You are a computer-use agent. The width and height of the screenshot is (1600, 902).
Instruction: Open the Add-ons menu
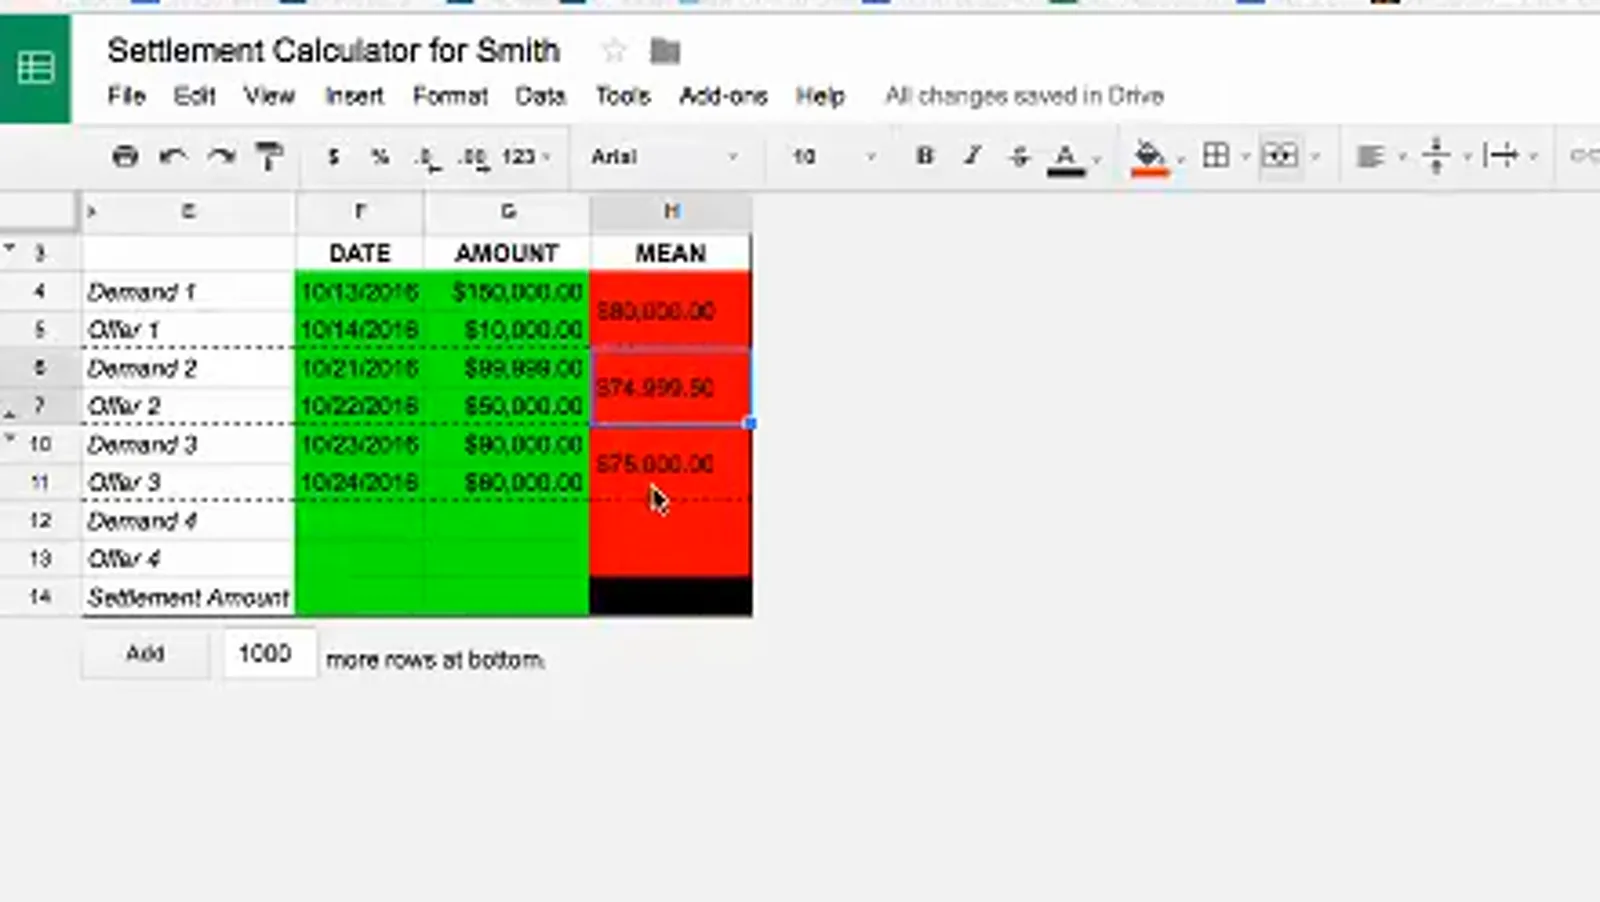(x=723, y=96)
